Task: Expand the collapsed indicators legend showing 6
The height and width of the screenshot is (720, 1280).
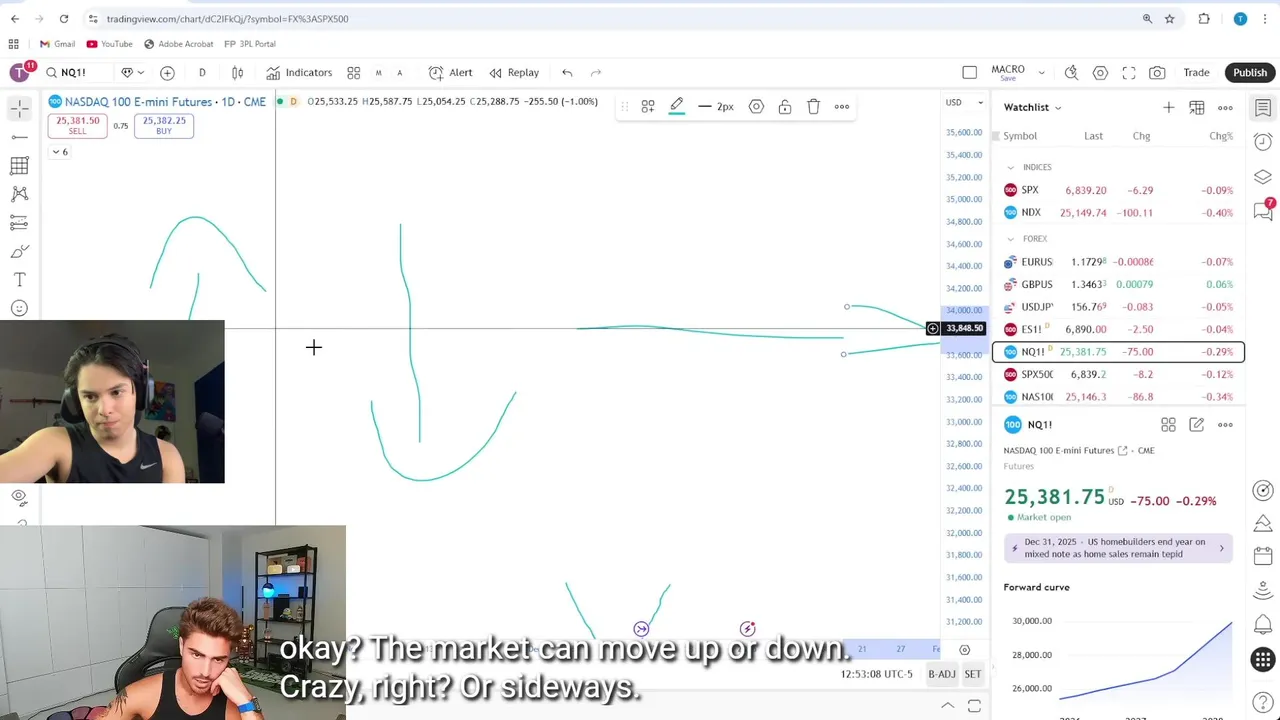Action: point(59,152)
